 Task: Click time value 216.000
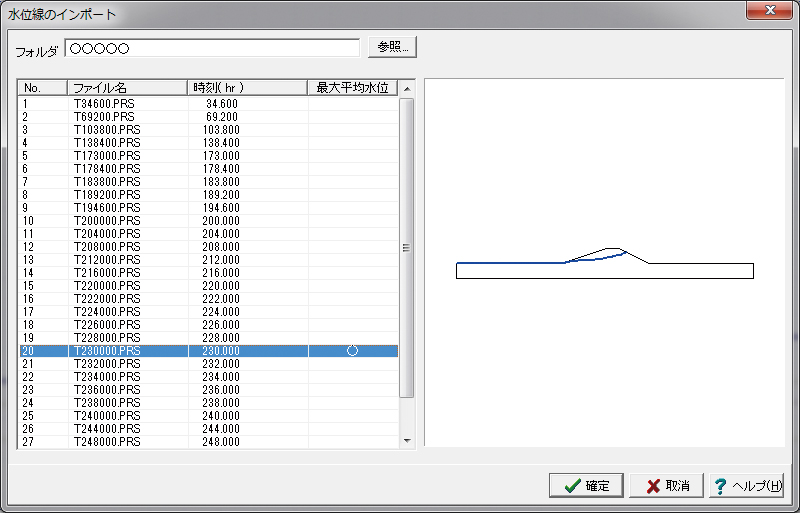coord(221,273)
